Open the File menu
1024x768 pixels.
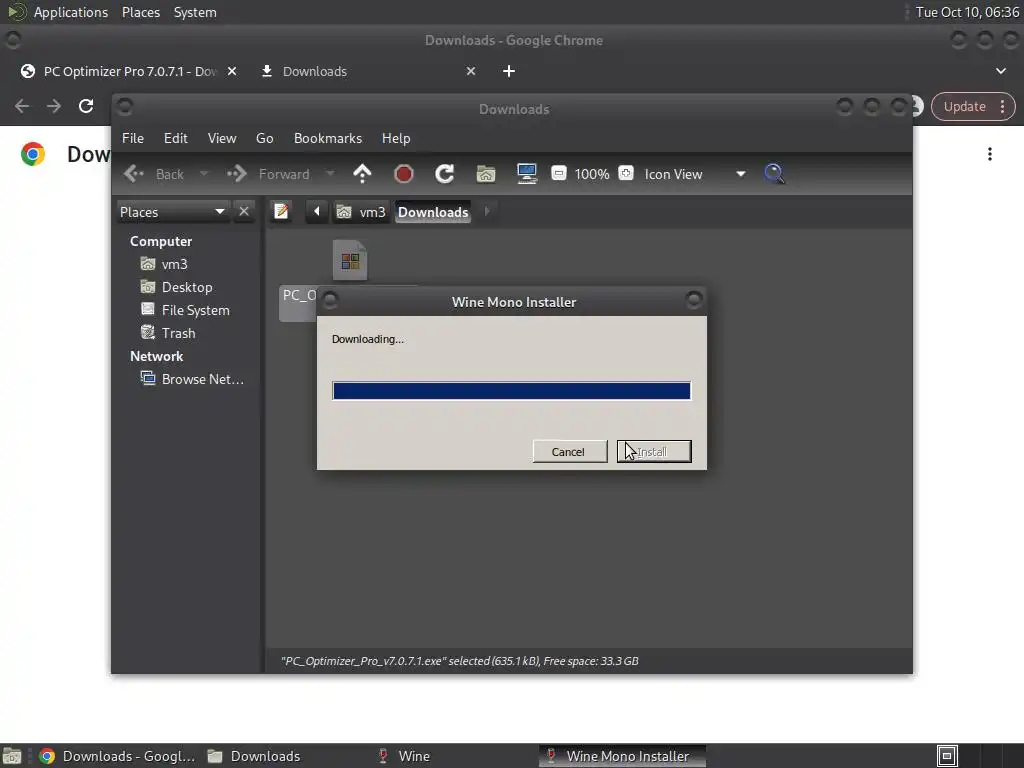pyautogui.click(x=133, y=138)
